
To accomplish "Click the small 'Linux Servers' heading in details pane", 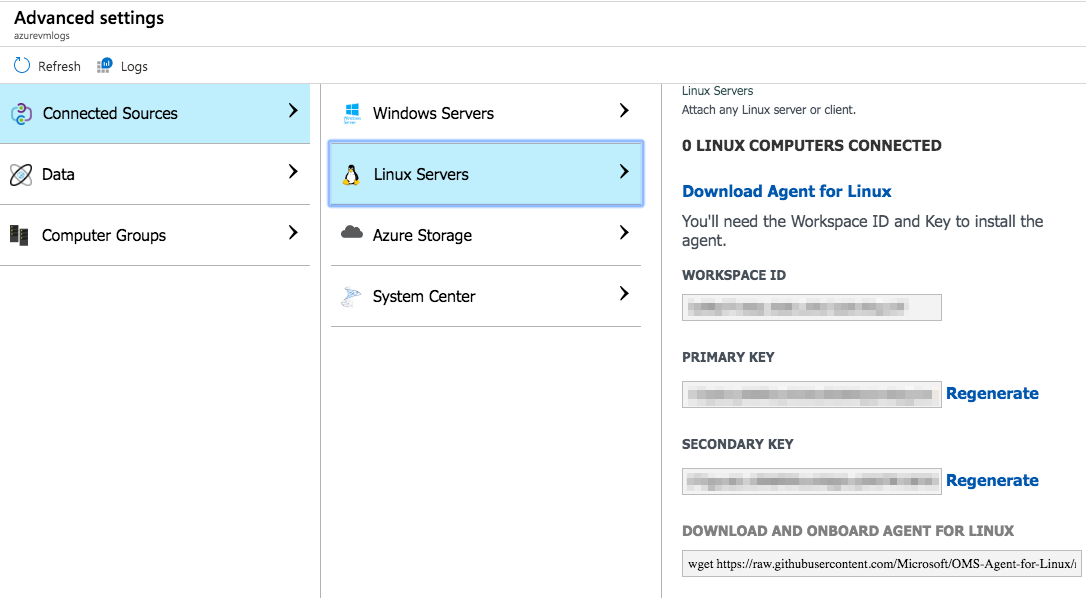I will pos(718,91).
